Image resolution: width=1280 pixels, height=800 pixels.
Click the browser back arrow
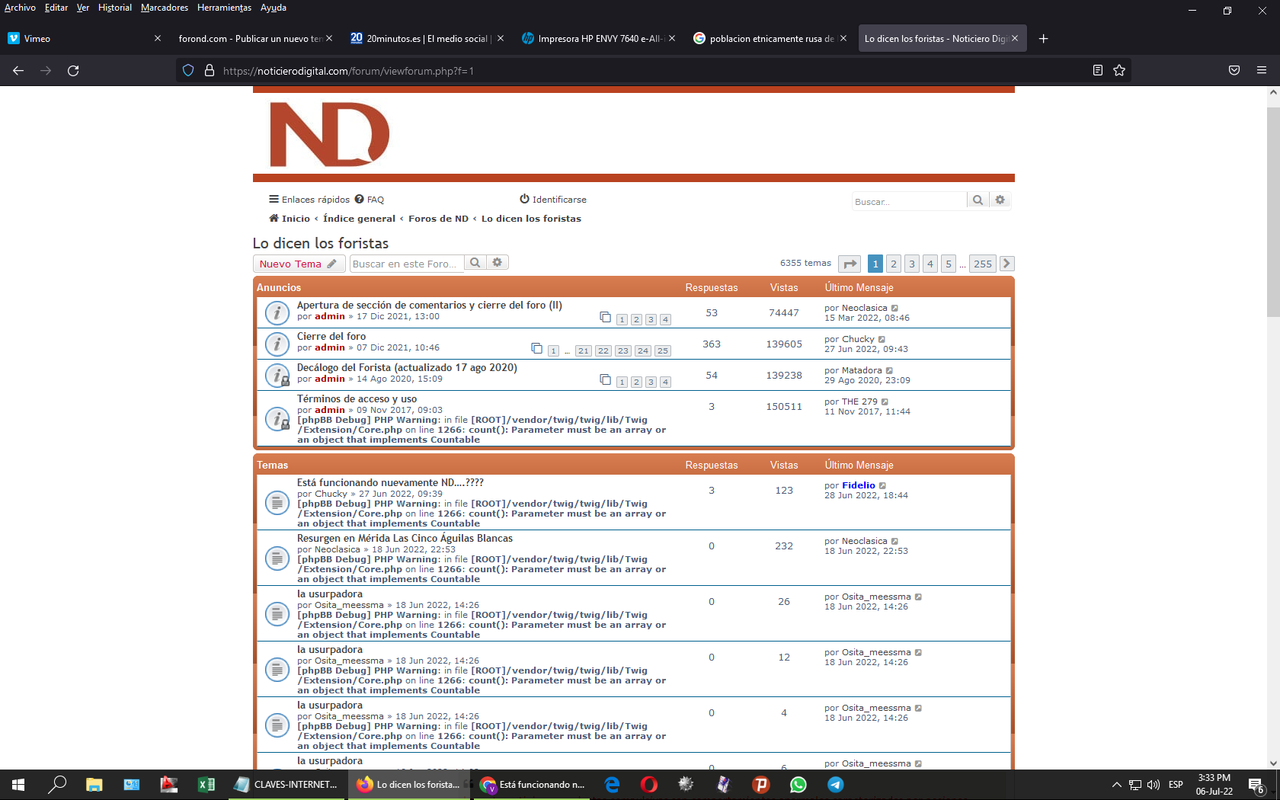click(18, 71)
